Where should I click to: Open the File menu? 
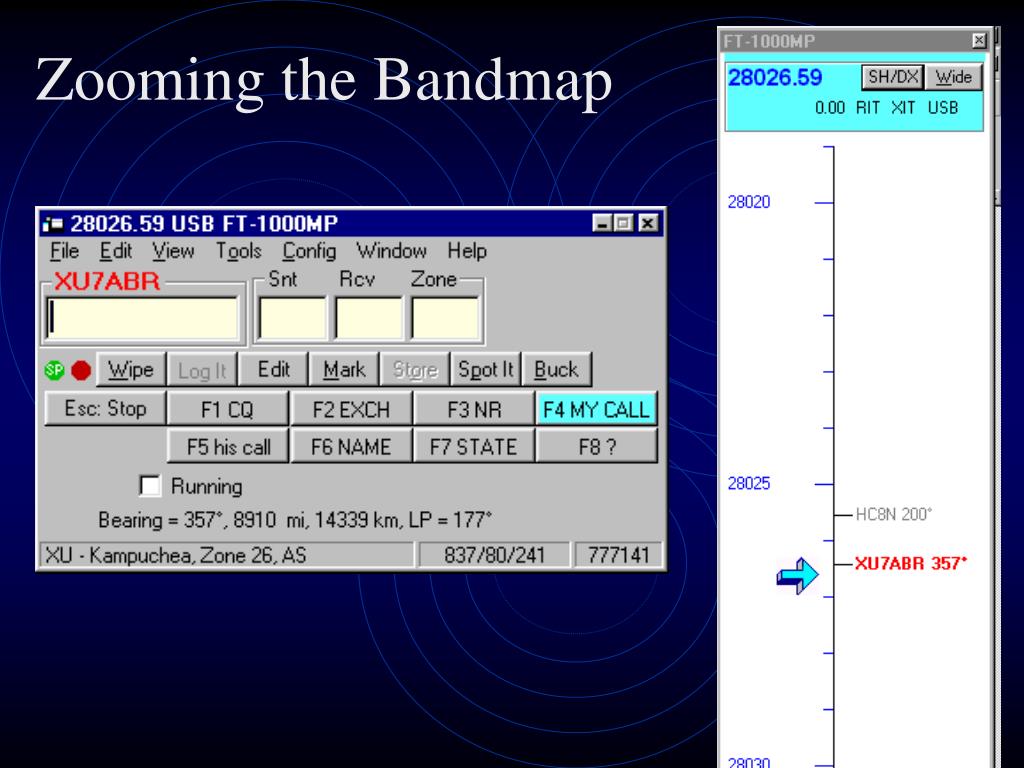(x=64, y=251)
